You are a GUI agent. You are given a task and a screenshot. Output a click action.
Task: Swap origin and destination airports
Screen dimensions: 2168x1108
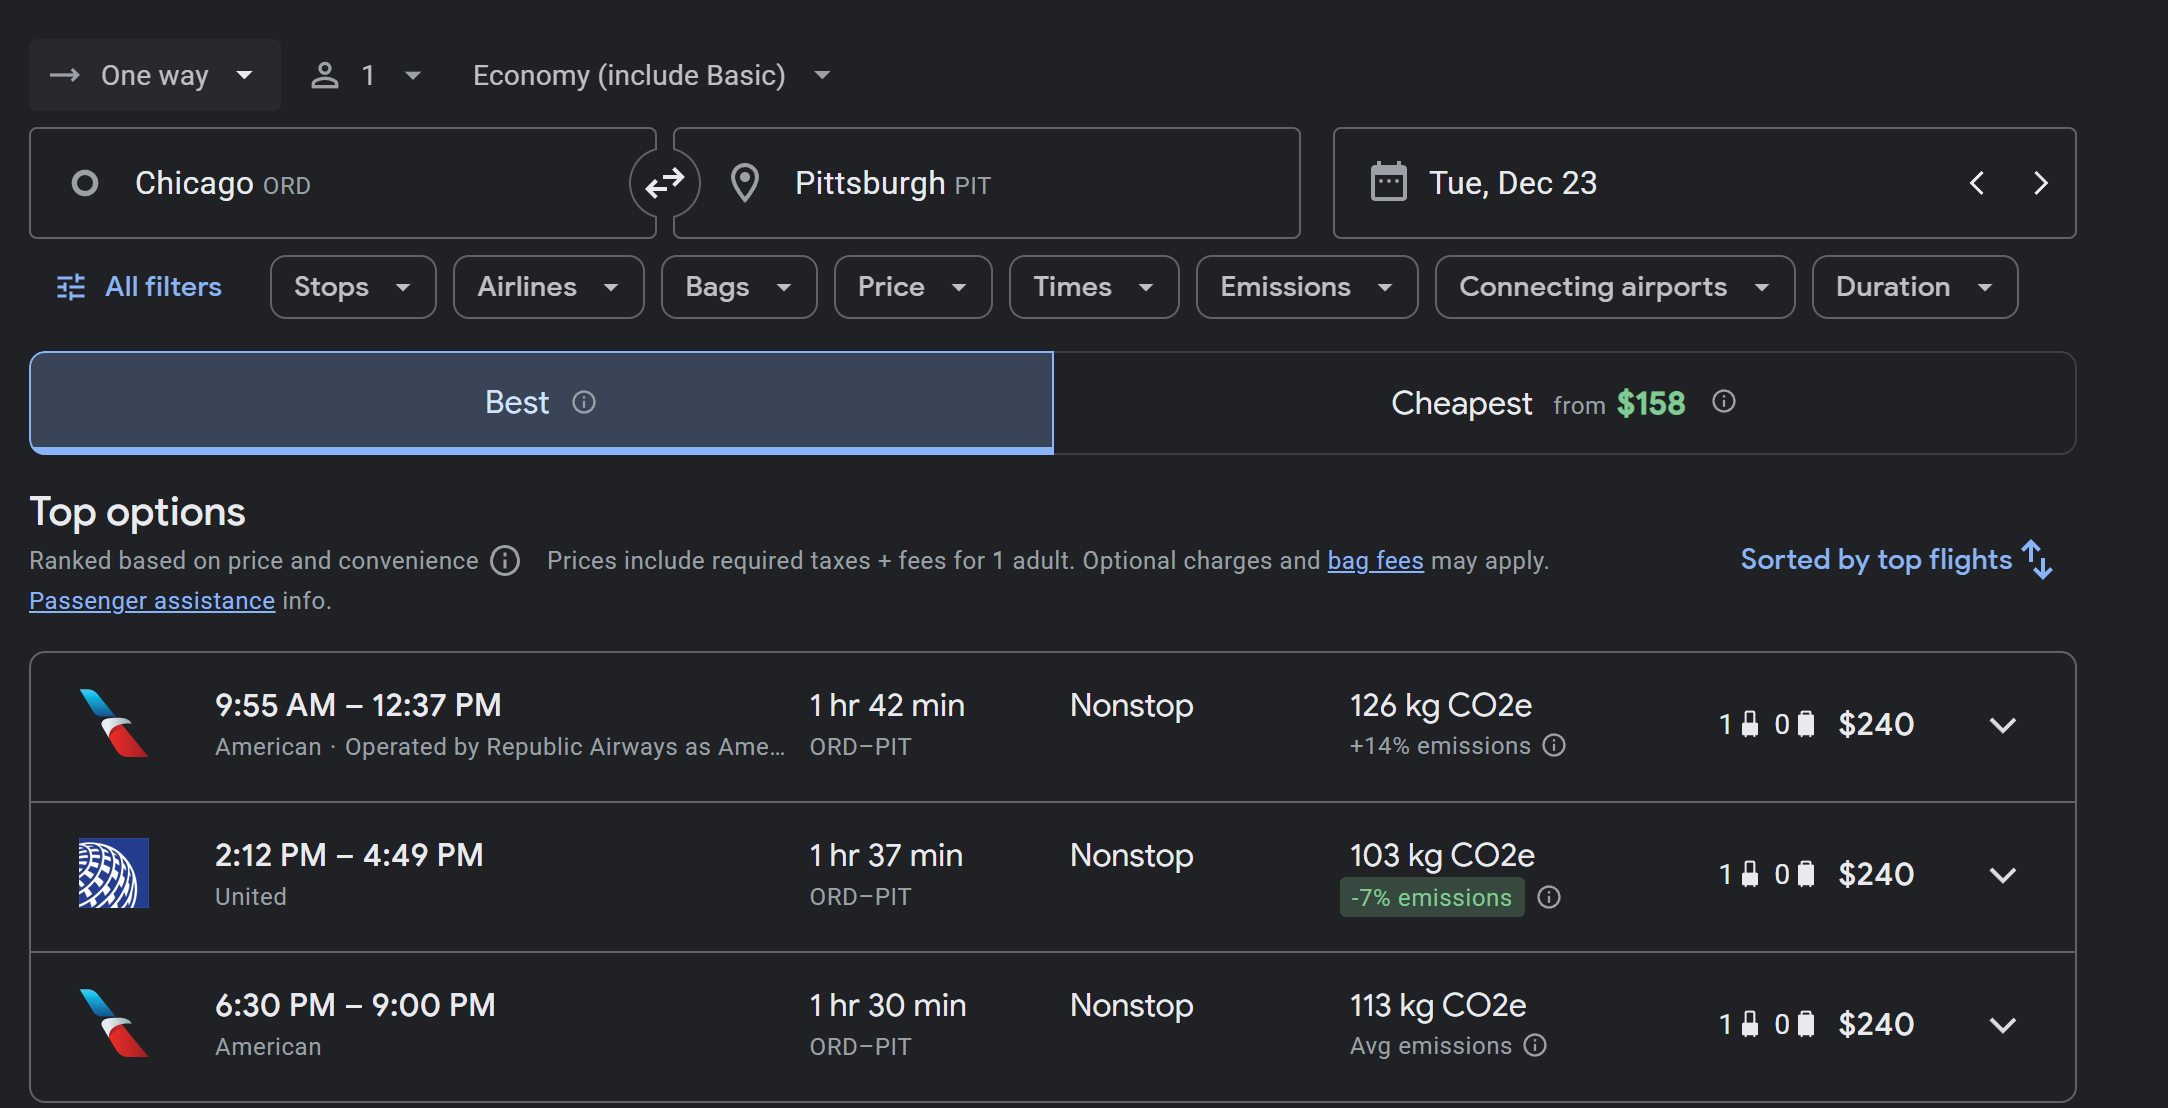point(664,183)
